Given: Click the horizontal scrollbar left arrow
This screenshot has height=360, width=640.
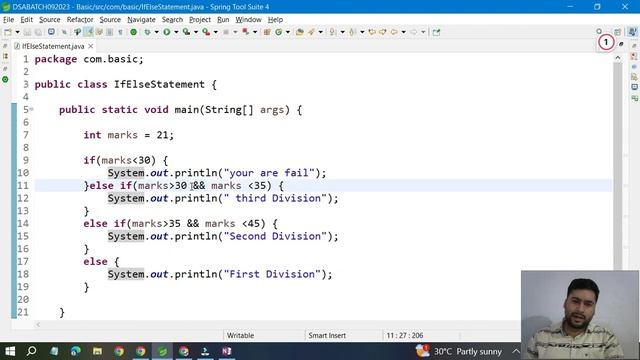Looking at the screenshot, I should [x=38, y=325].
